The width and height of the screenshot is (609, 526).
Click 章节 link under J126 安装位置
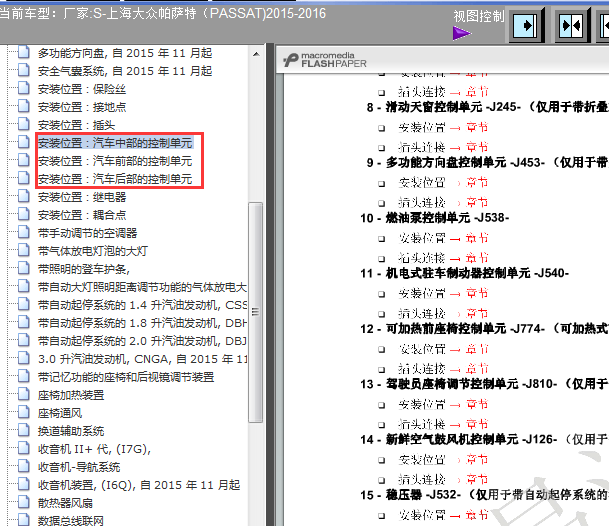pos(477,460)
